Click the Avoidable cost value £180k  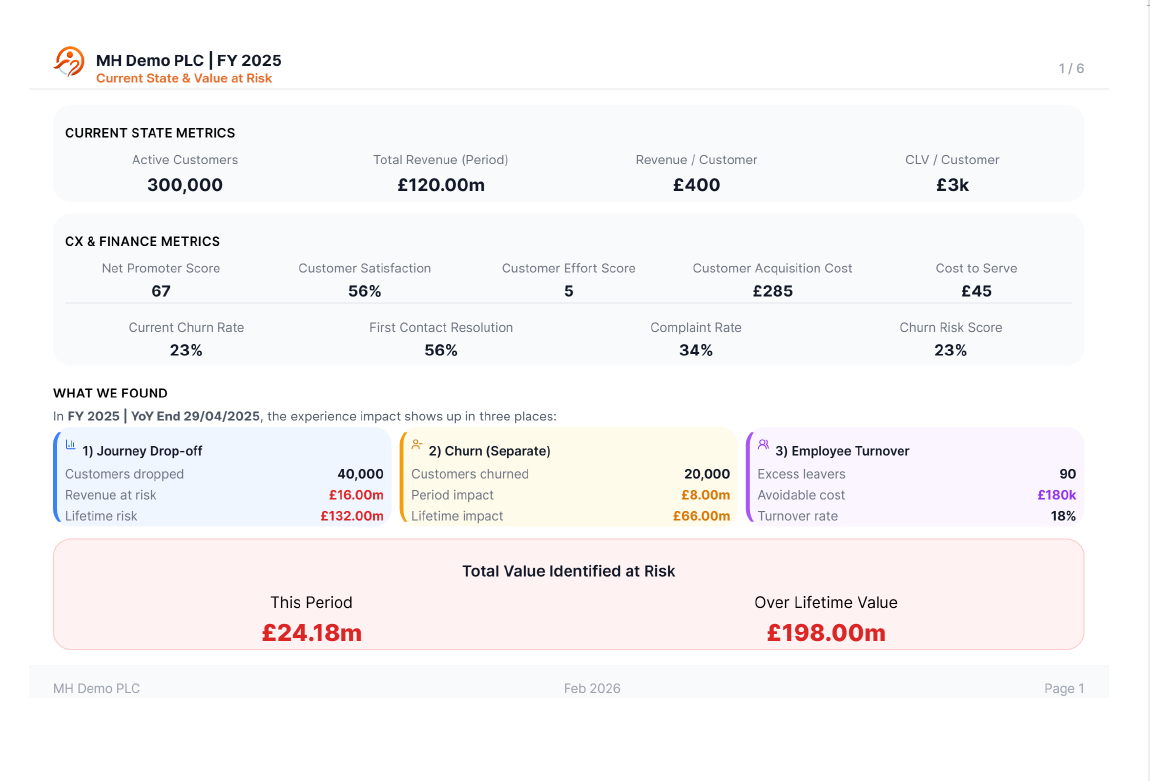coord(1056,495)
